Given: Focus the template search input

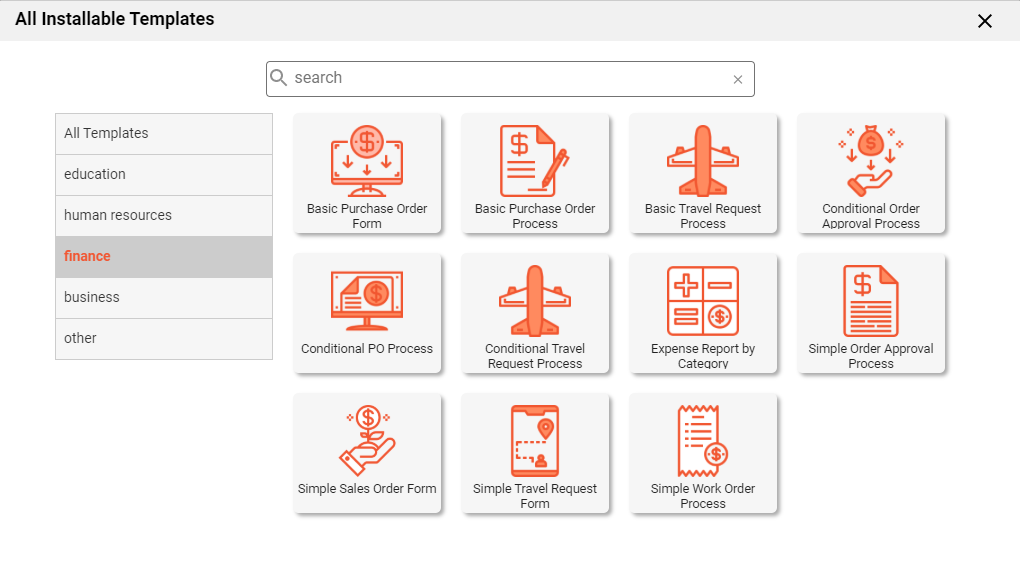Looking at the screenshot, I should [510, 79].
